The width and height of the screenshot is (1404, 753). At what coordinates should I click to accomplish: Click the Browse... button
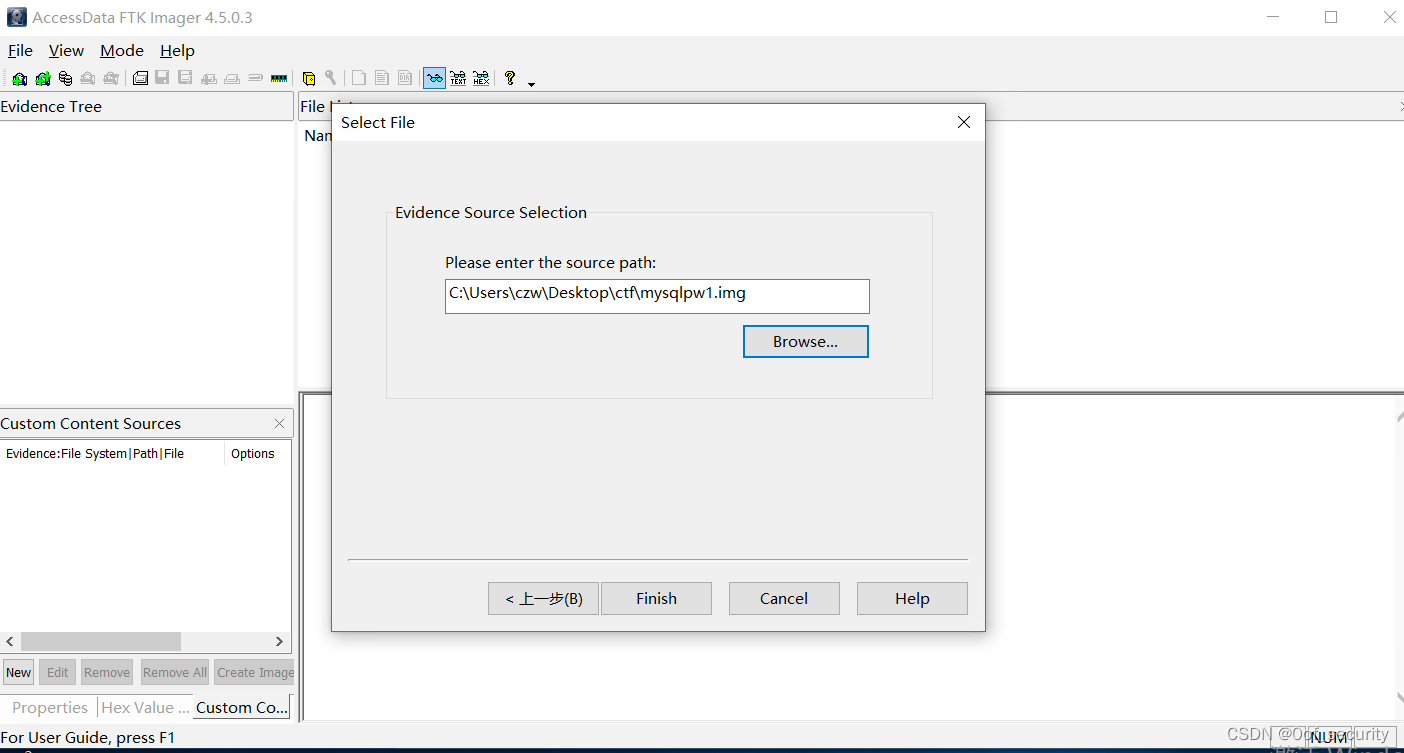tap(805, 341)
